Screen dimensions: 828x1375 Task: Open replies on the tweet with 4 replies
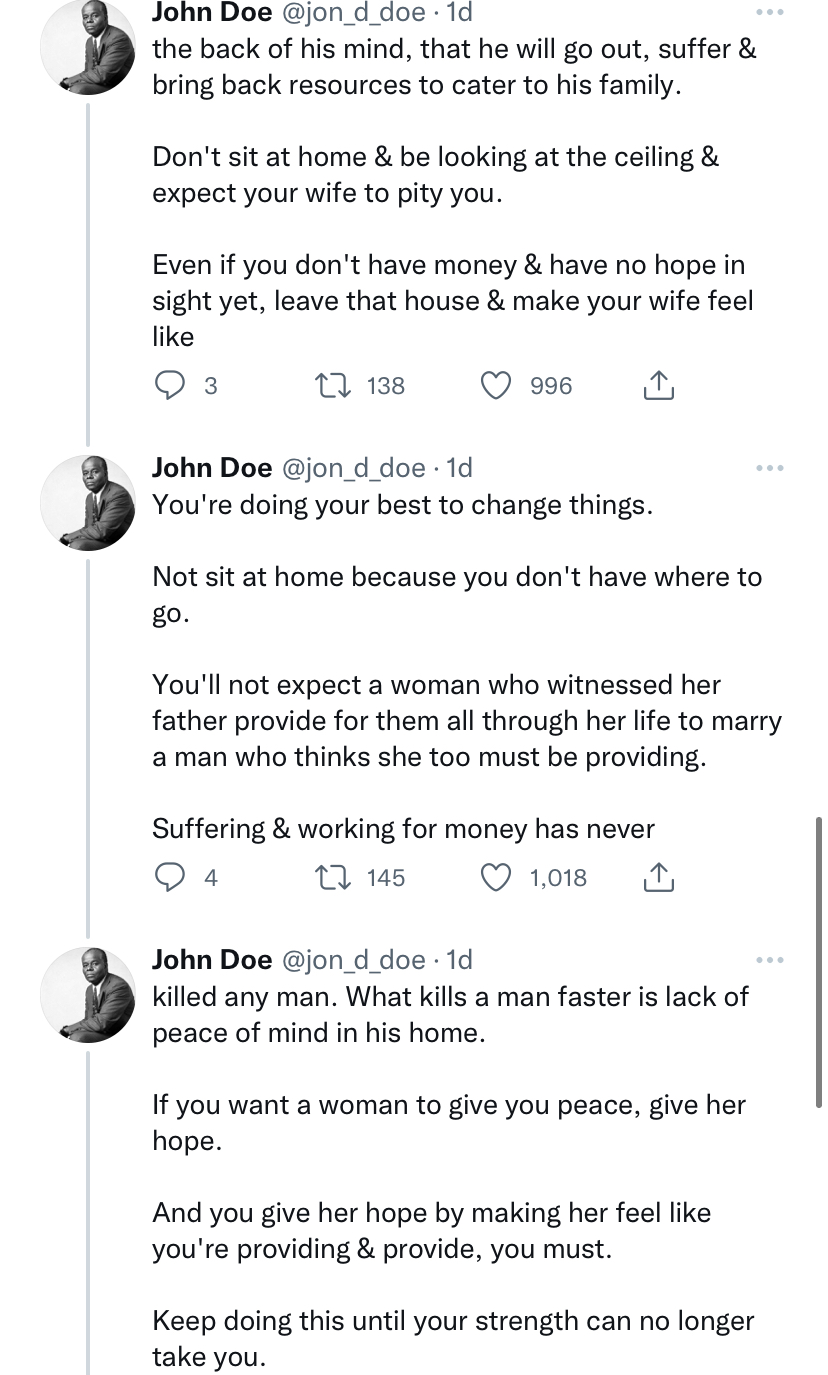pyautogui.click(x=172, y=877)
